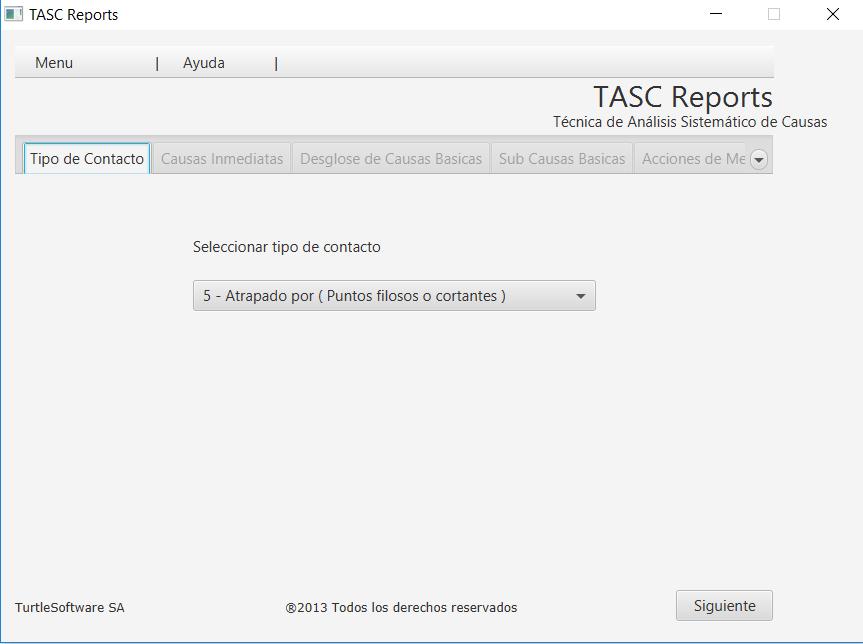Open the Sub Causas Basicas tab
863x644 pixels.
[562, 159]
